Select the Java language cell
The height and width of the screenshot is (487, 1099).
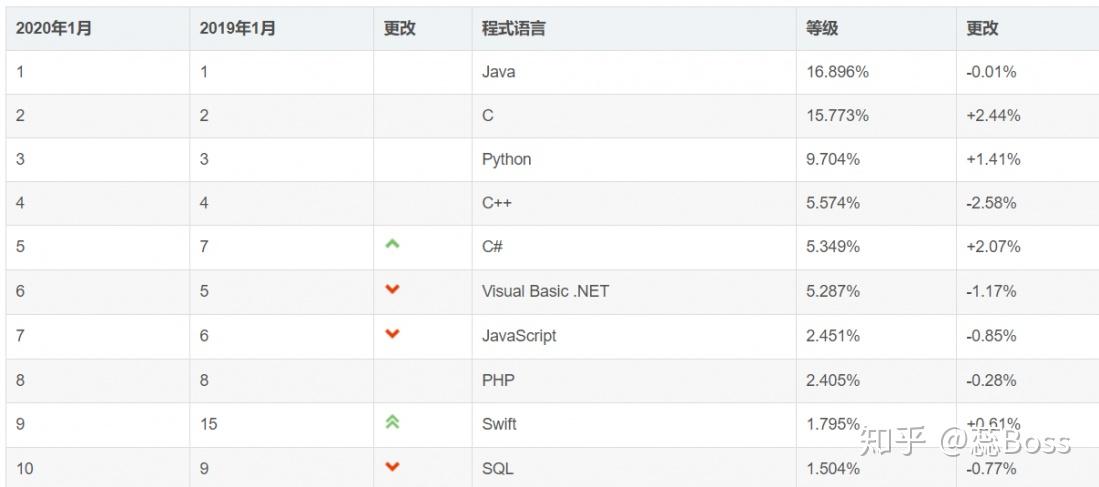click(x=499, y=72)
